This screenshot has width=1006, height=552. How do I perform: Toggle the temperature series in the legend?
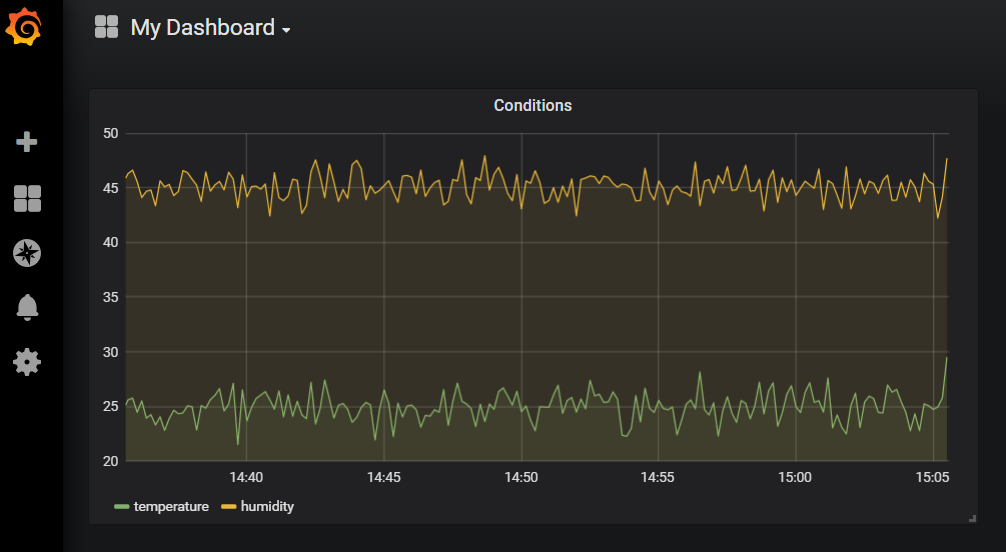pyautogui.click(x=171, y=507)
